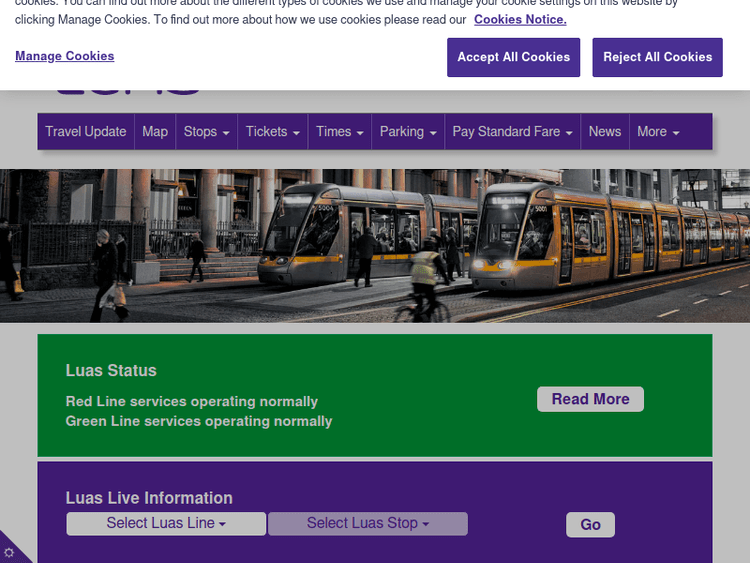Image resolution: width=750 pixels, height=563 pixels.
Task: Click the Go button
Action: pyautogui.click(x=590, y=525)
